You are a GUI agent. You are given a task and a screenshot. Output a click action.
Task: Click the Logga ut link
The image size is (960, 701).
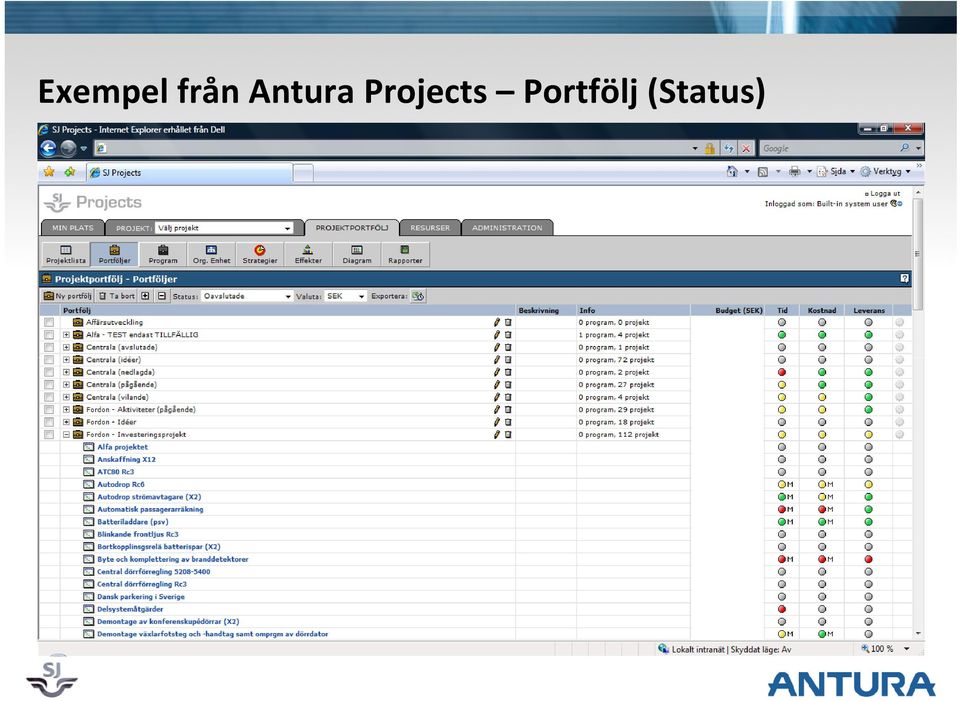point(883,193)
